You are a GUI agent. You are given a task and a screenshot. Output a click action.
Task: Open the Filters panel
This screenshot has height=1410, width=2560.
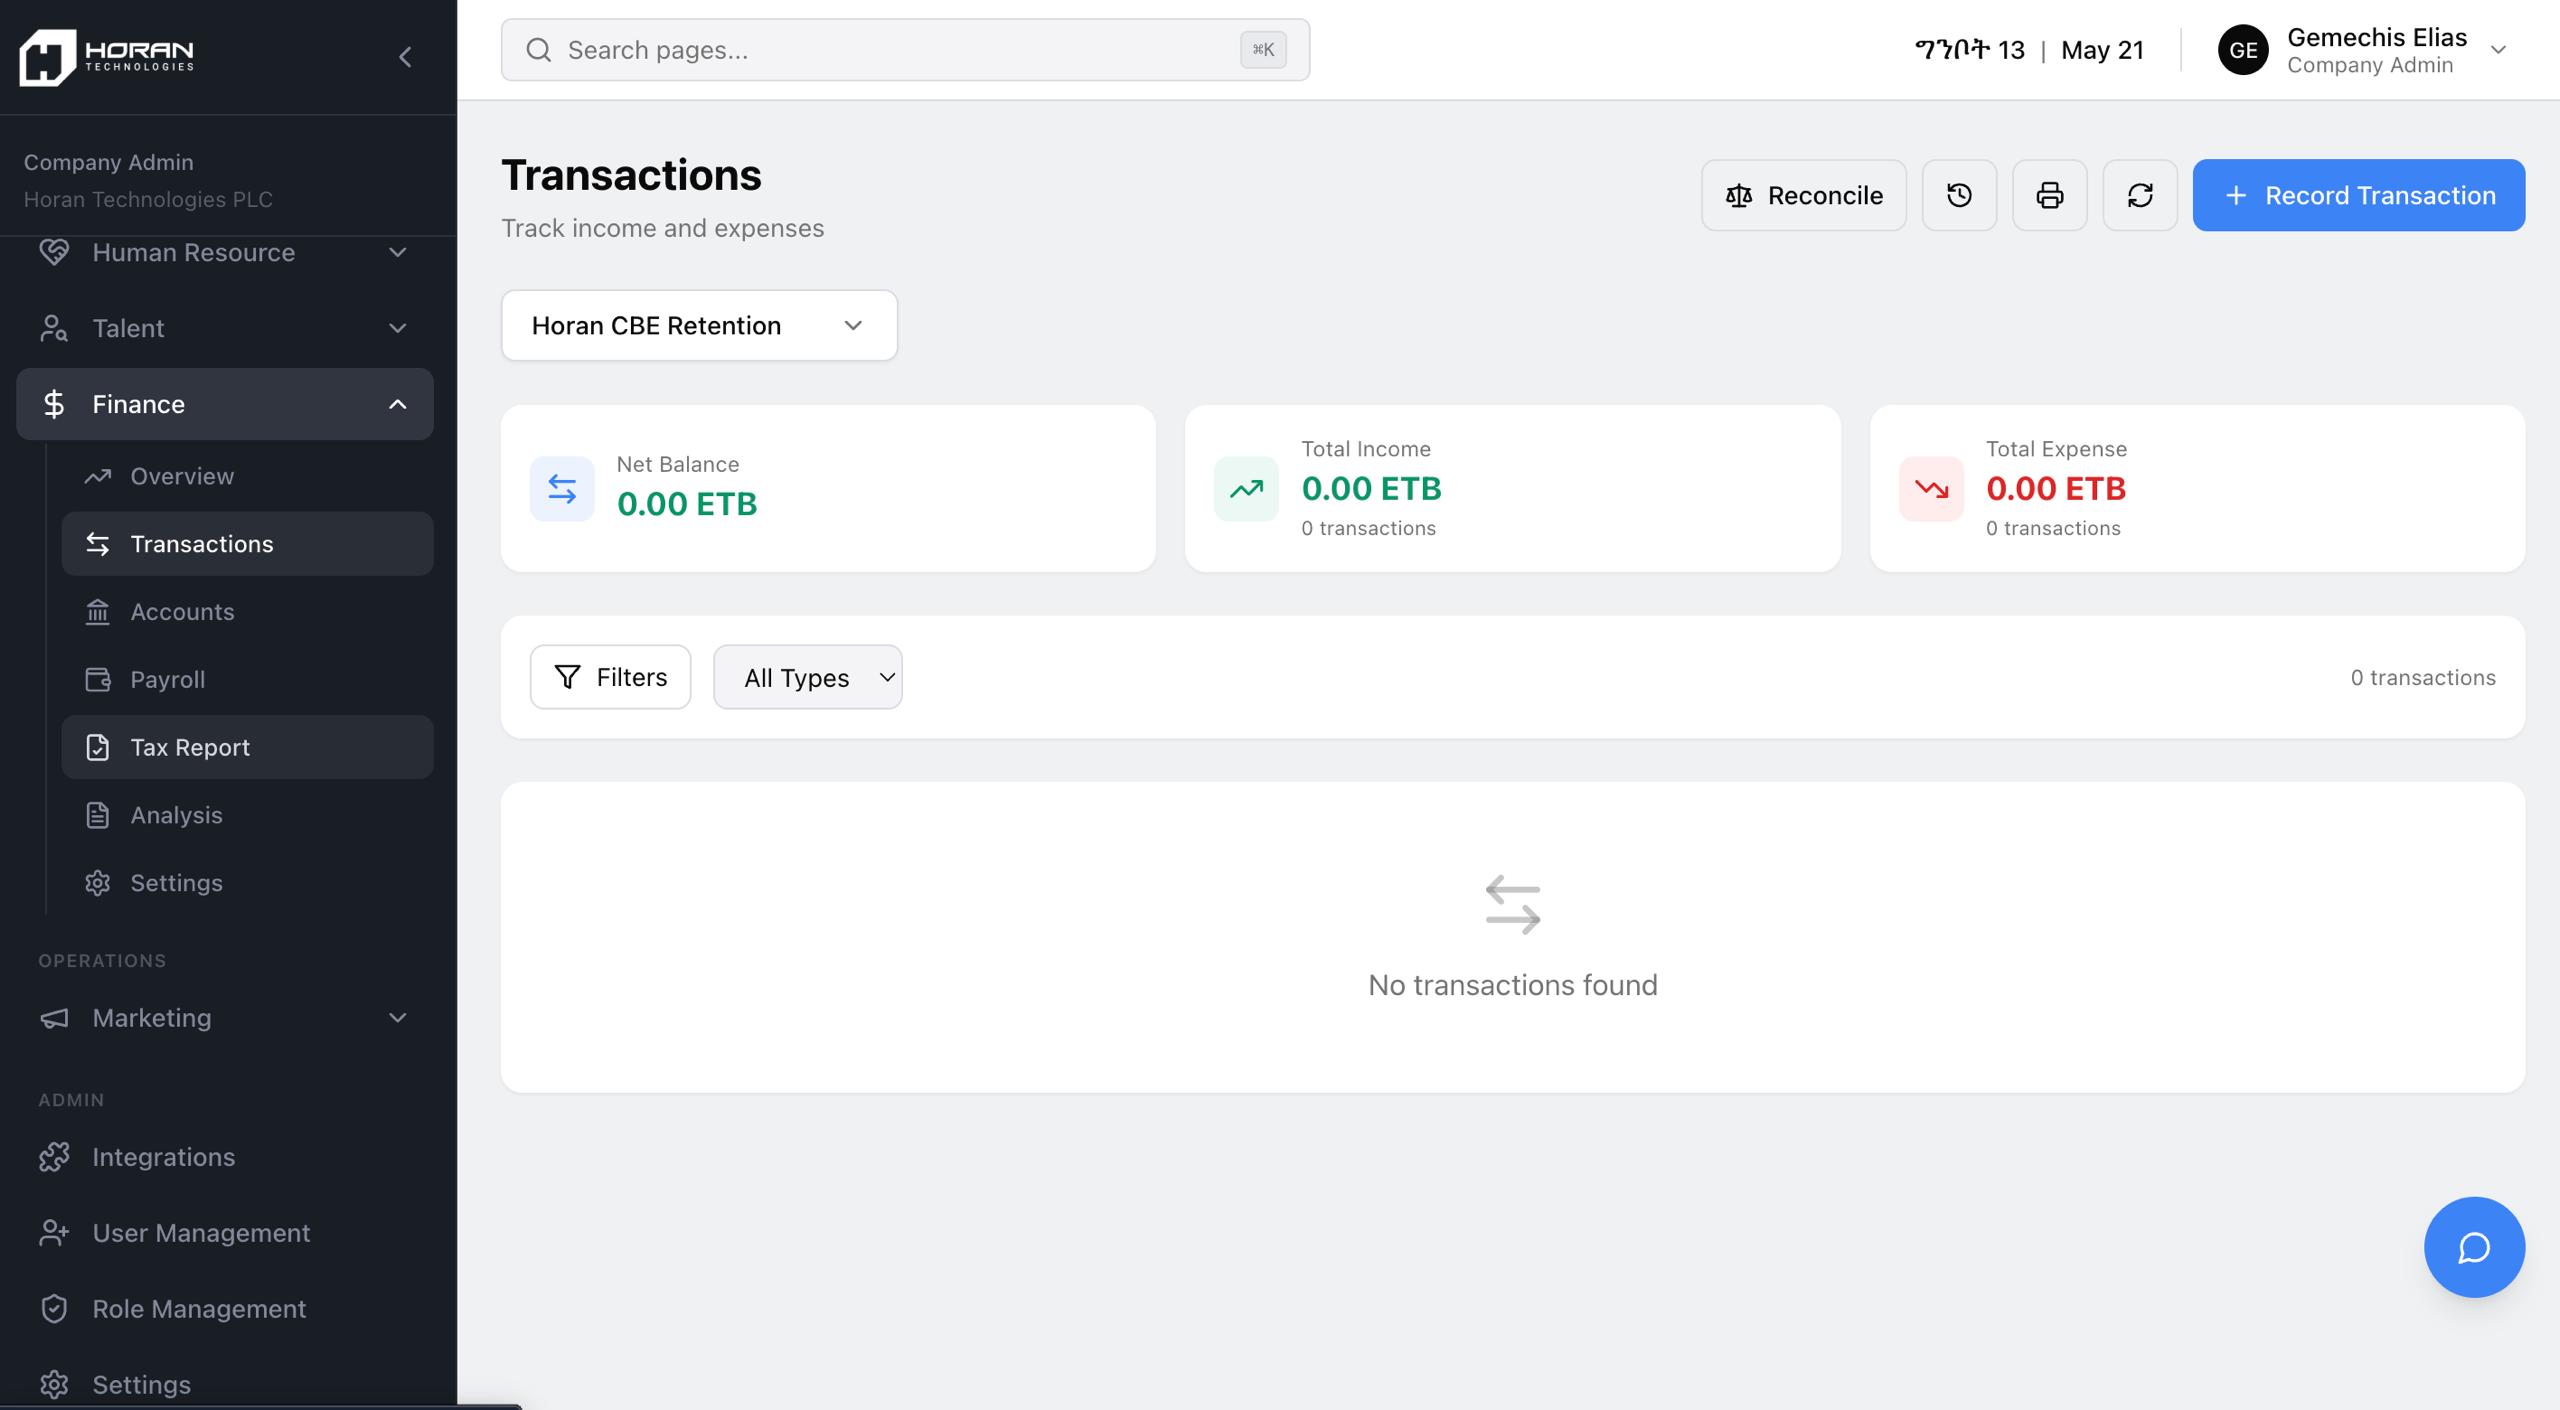(610, 677)
